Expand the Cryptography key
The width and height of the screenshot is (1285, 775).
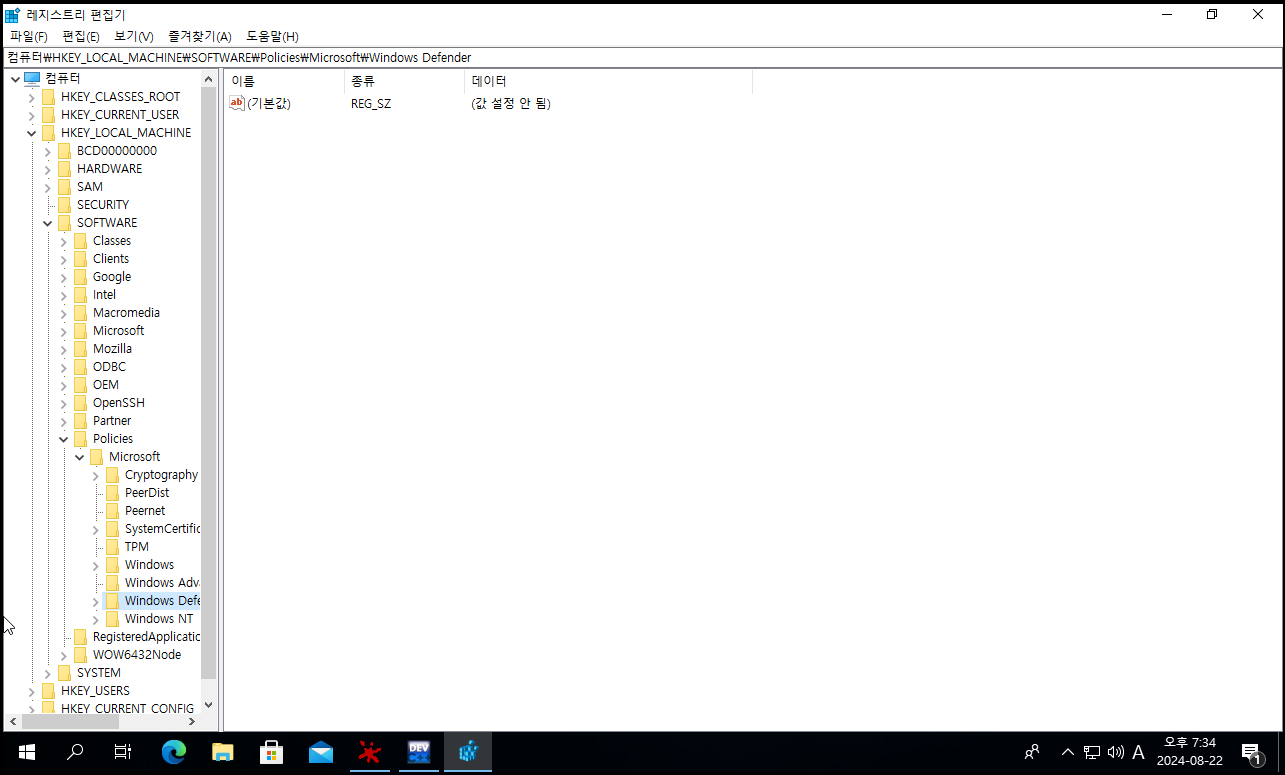tap(96, 475)
